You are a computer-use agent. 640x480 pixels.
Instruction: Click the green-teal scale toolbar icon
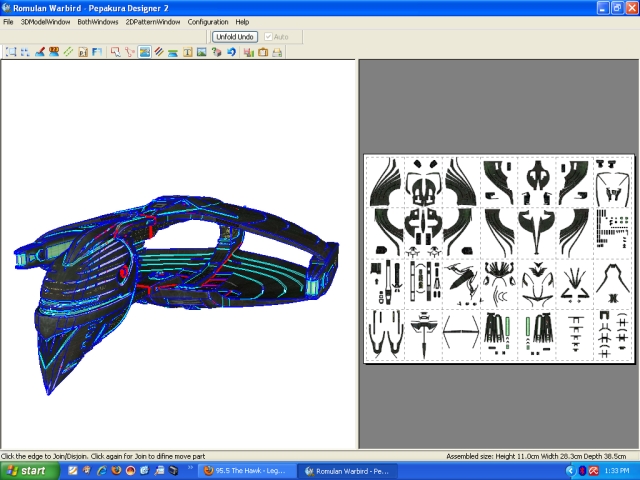click(173, 52)
